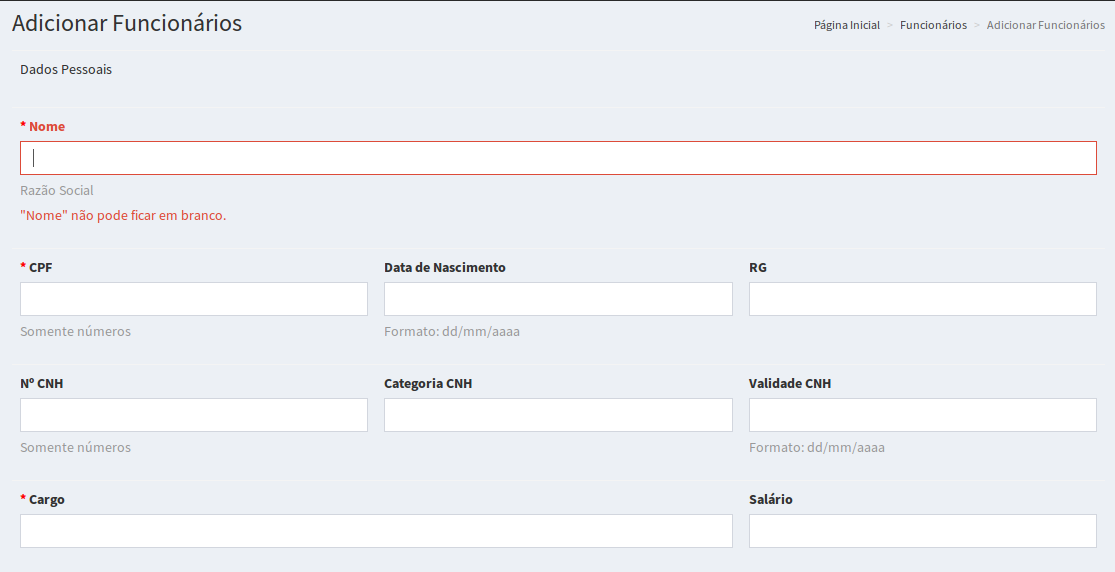Click the Salário field label

pyautogui.click(x=770, y=500)
